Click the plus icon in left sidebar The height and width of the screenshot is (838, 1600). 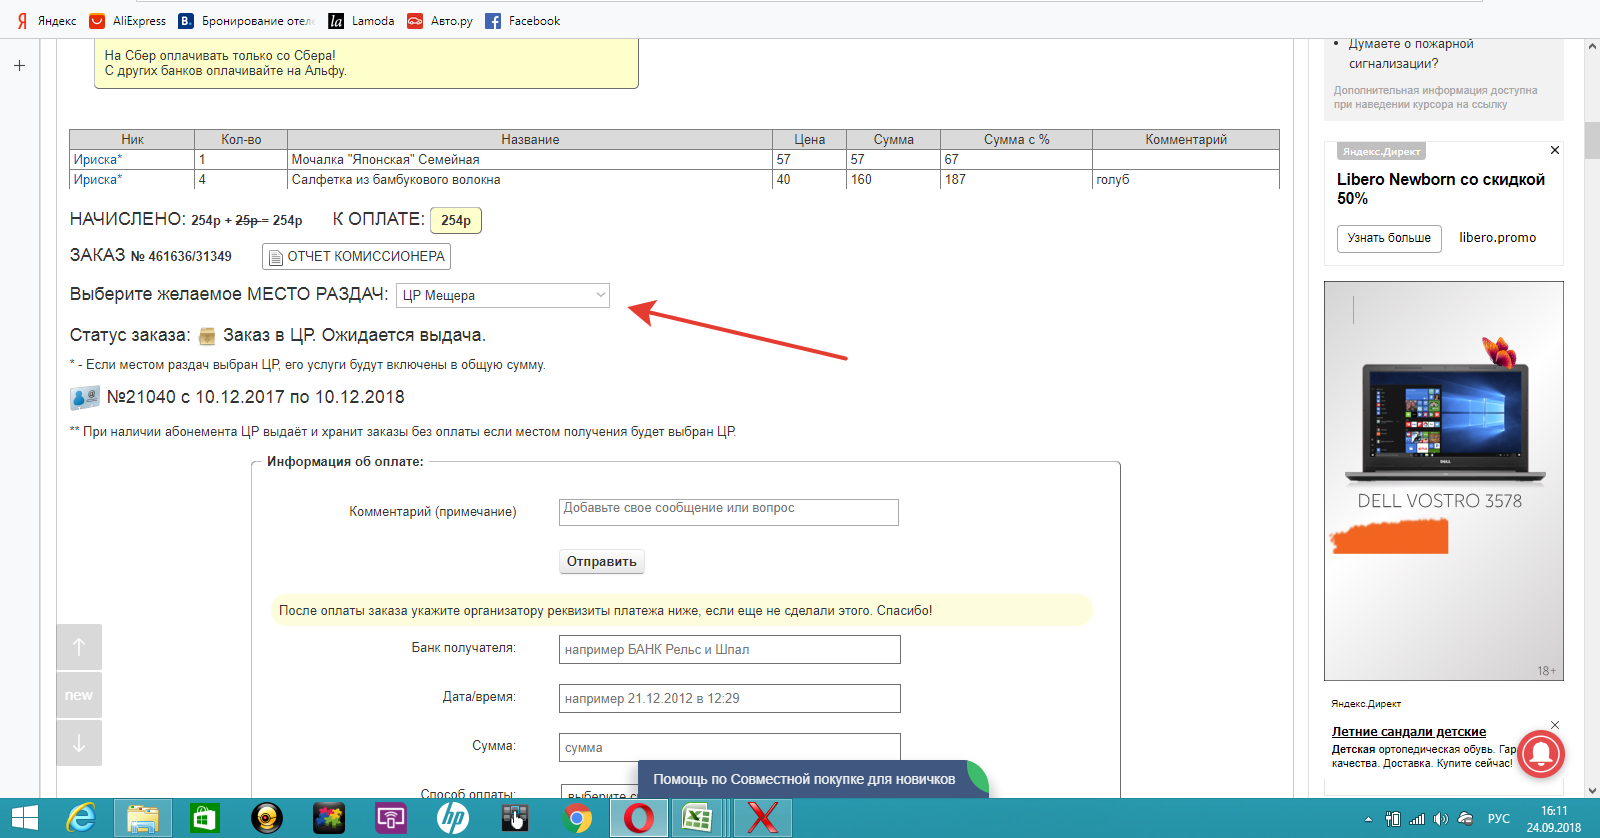[x=19, y=66]
